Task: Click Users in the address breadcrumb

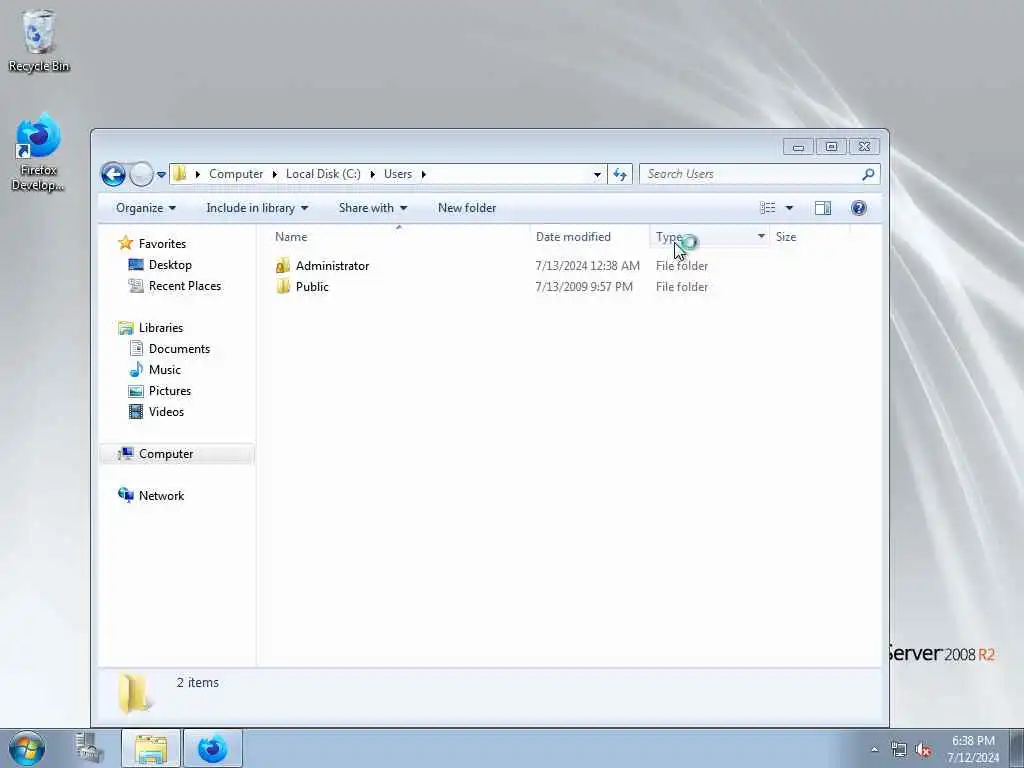Action: (398, 174)
